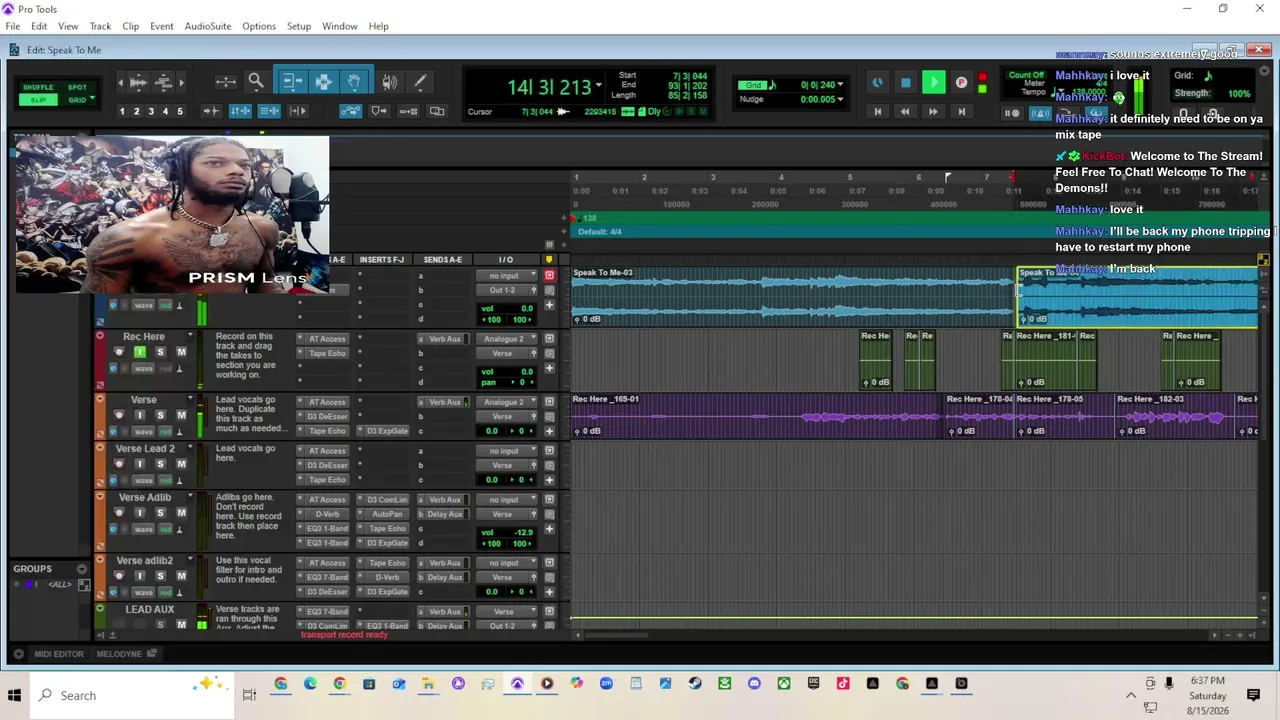The height and width of the screenshot is (720, 1280).
Task: Record-arm the Verse track
Action: (x=119, y=415)
